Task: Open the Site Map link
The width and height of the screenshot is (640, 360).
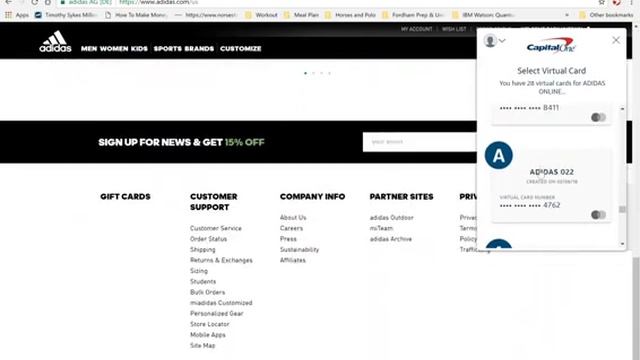Action: tap(202, 345)
